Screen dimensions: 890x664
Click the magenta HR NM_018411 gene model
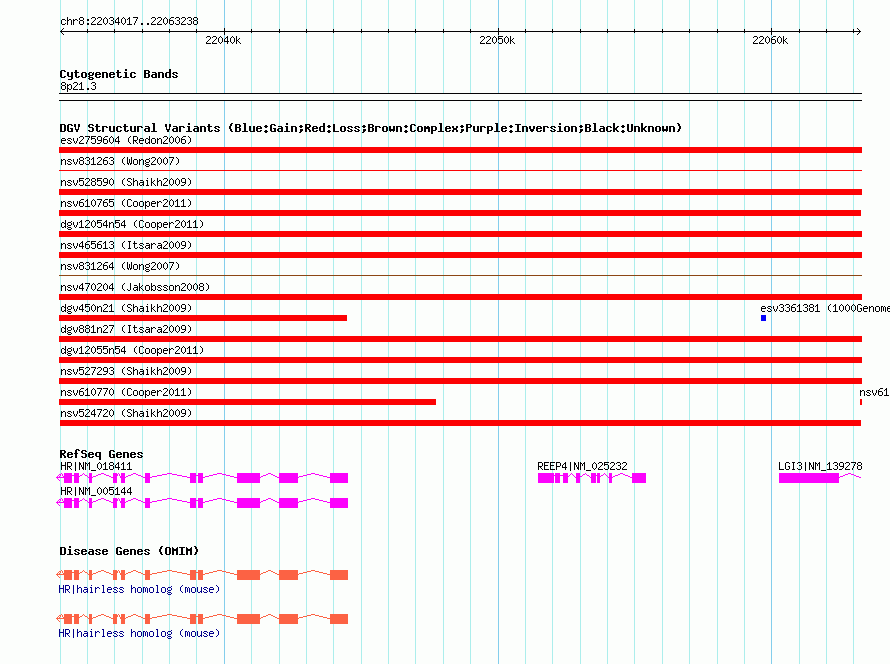203,478
